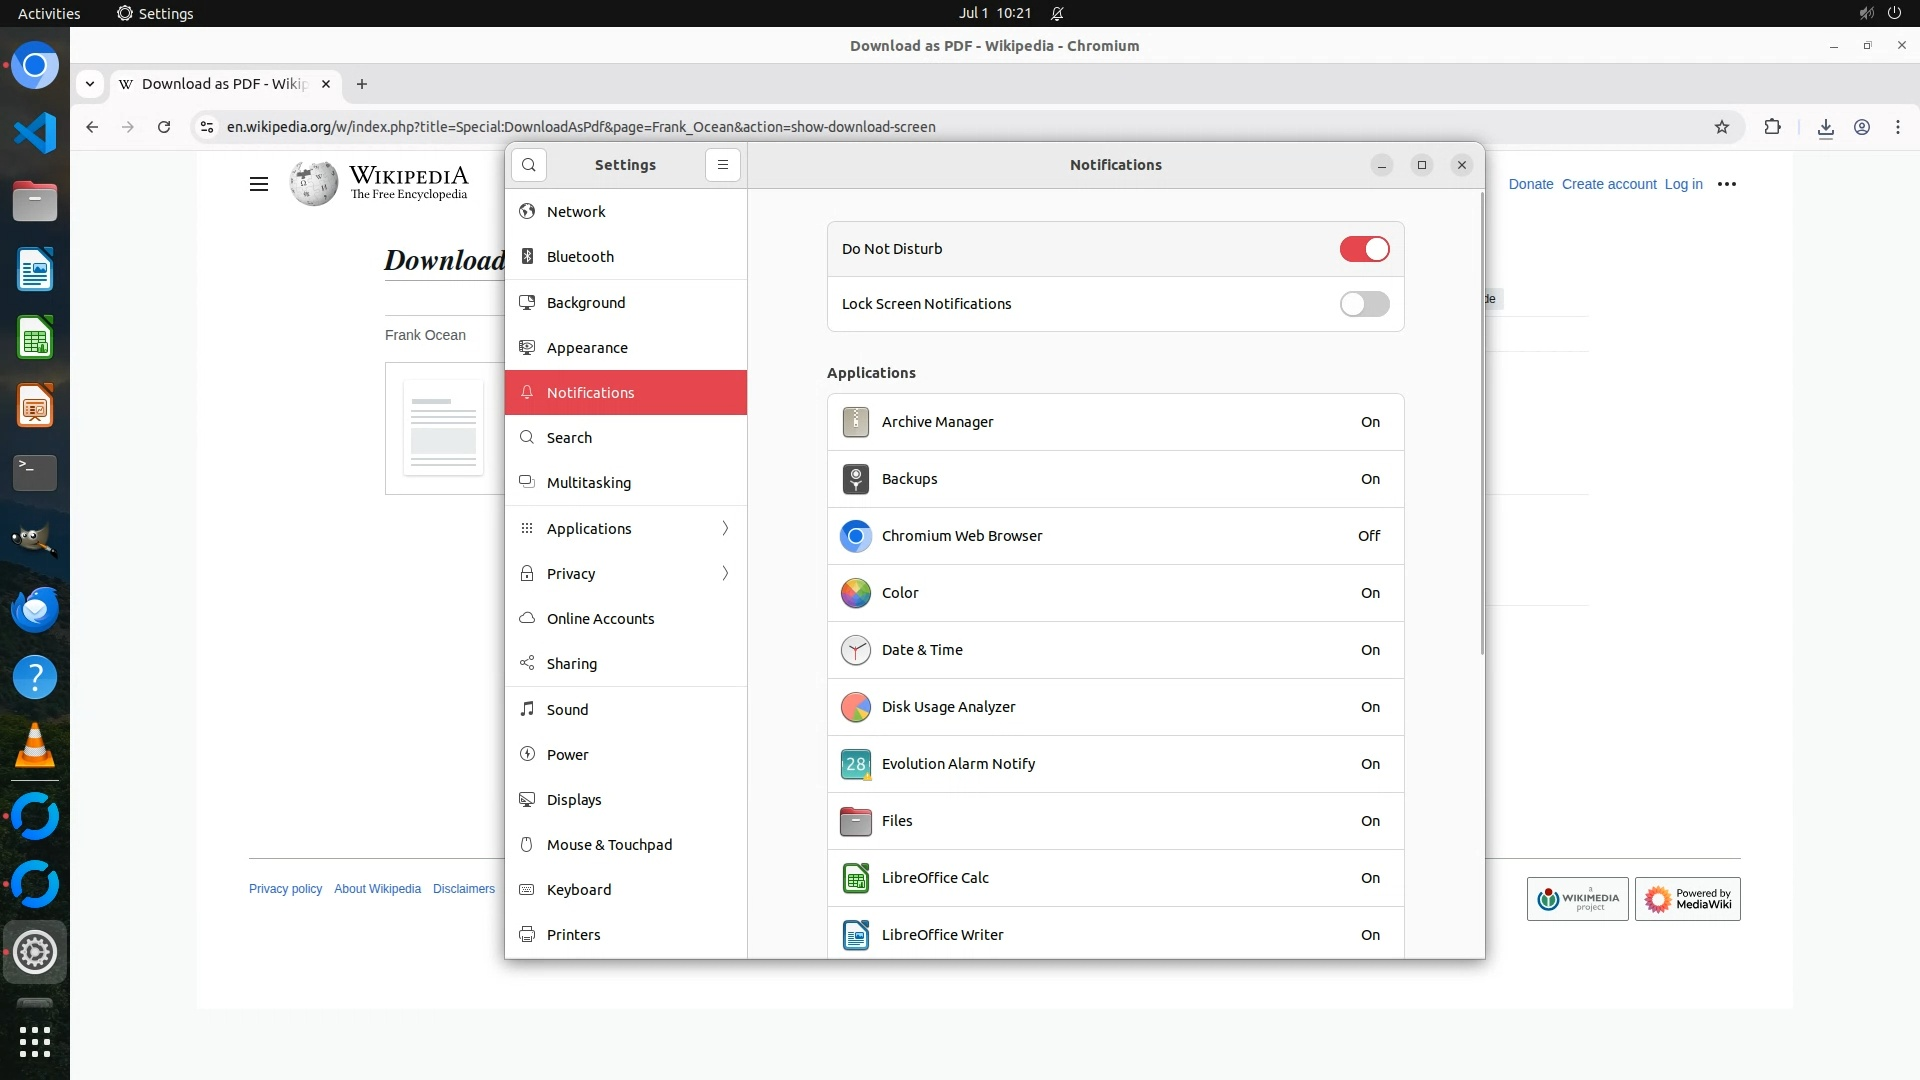Select Sound in Settings sidebar

click(x=567, y=710)
